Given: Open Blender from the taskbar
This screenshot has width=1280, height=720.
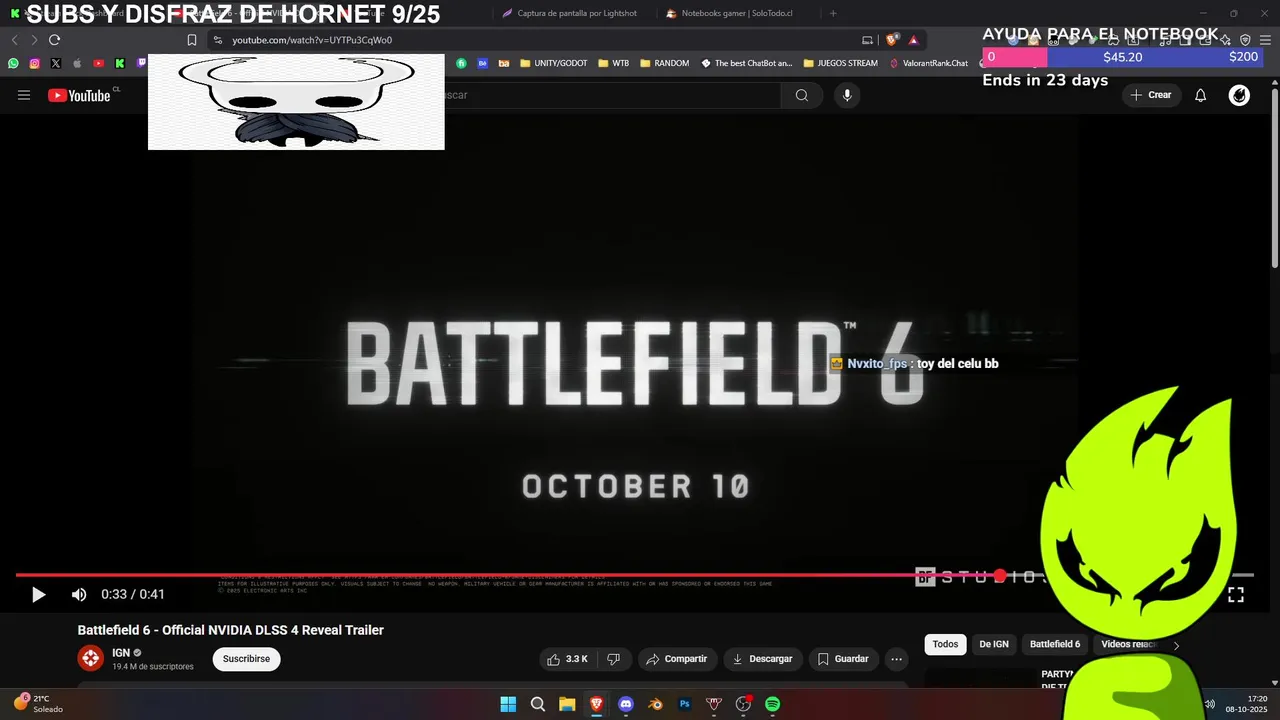Looking at the screenshot, I should 655,704.
